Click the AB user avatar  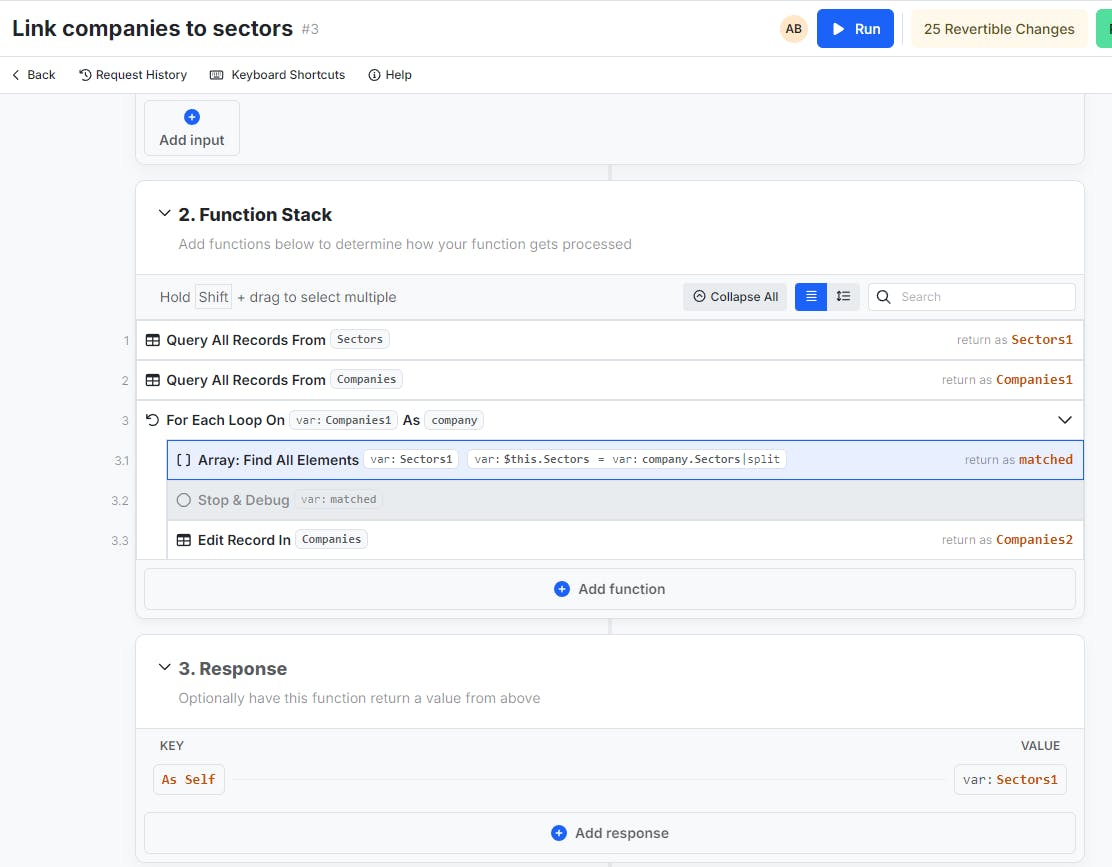click(794, 29)
